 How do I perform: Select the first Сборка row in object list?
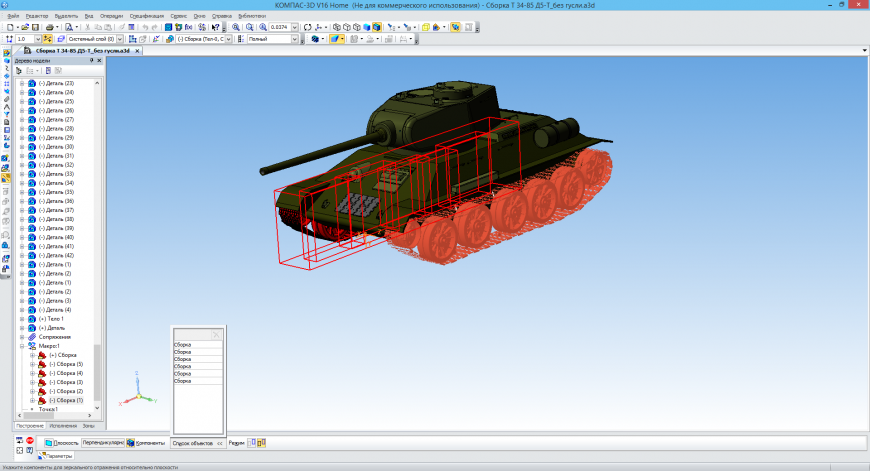(198, 345)
